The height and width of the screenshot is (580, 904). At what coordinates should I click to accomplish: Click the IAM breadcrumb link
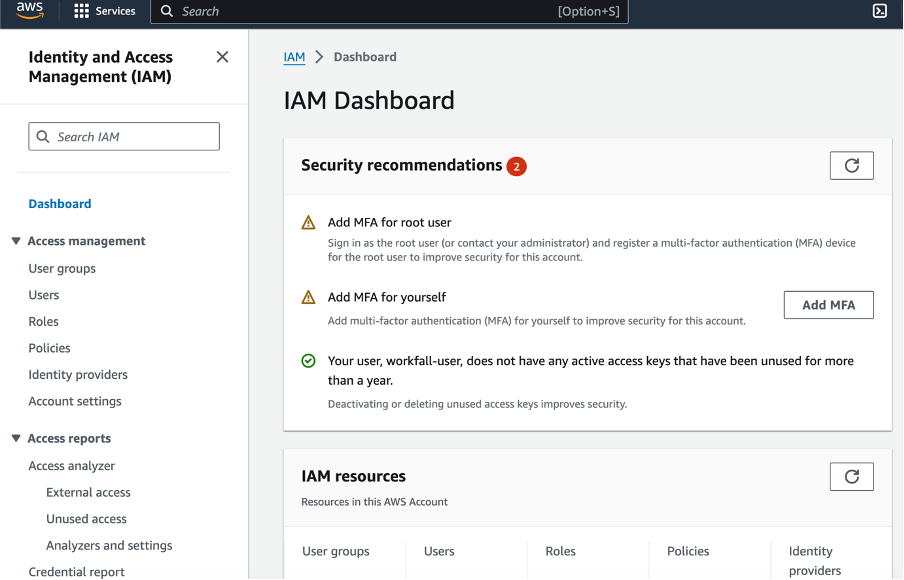click(294, 57)
